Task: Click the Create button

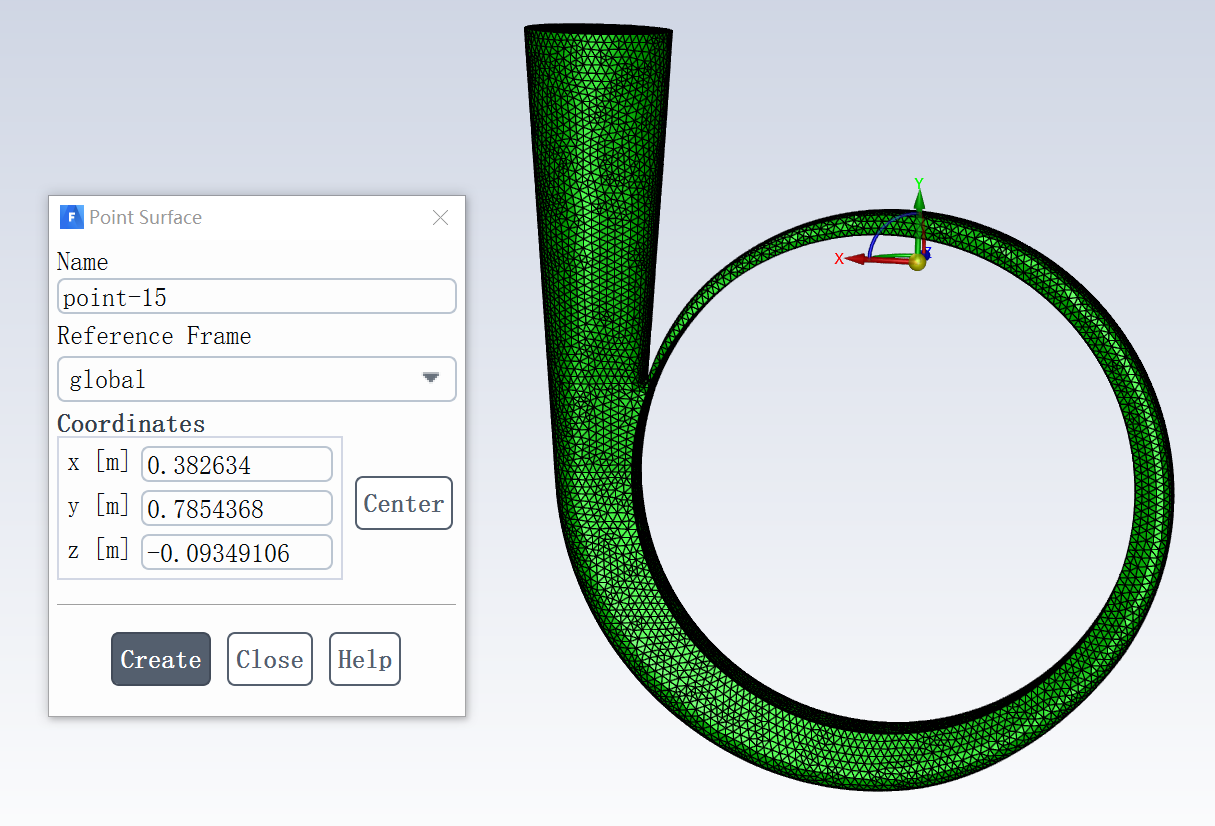Action: pyautogui.click(x=161, y=659)
